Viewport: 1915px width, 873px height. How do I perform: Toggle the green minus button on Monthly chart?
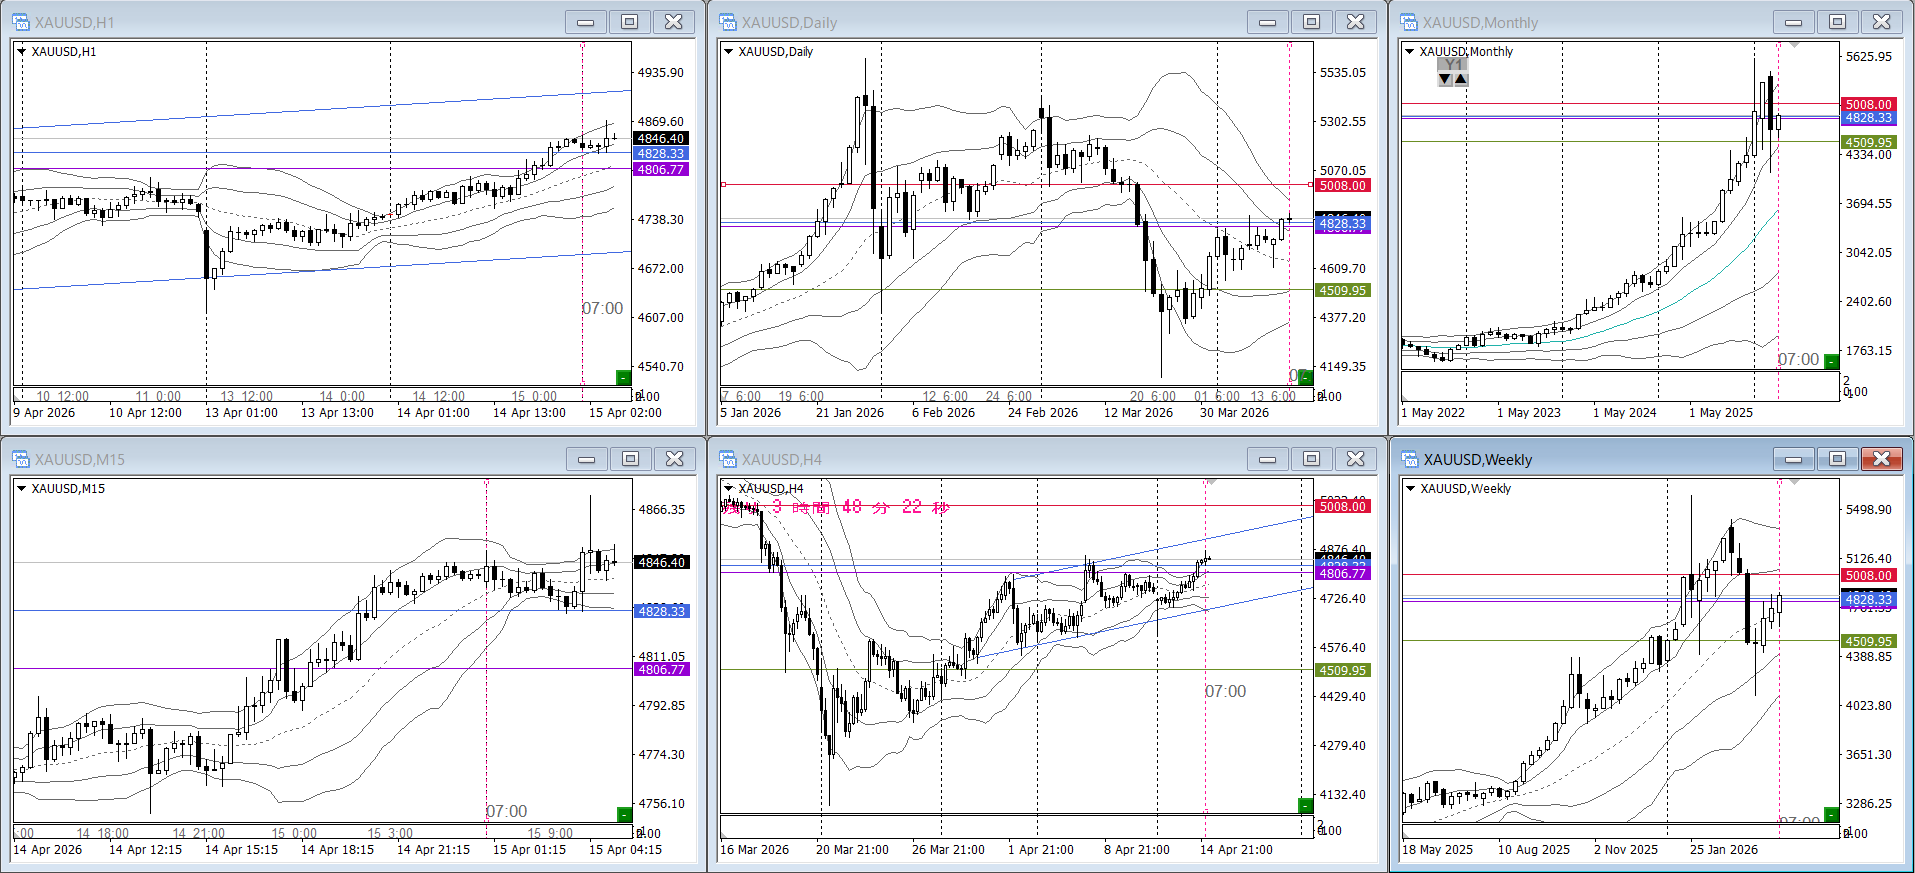point(1831,361)
